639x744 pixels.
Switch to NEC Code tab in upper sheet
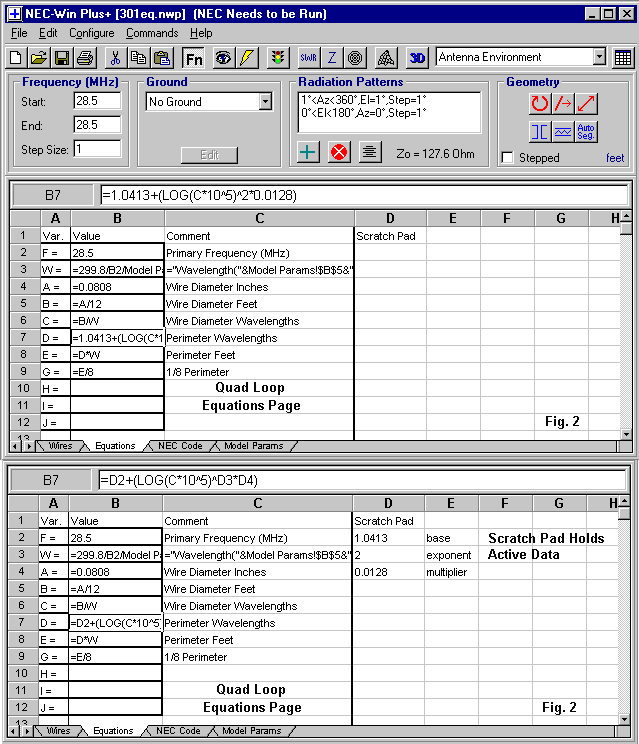[179, 446]
